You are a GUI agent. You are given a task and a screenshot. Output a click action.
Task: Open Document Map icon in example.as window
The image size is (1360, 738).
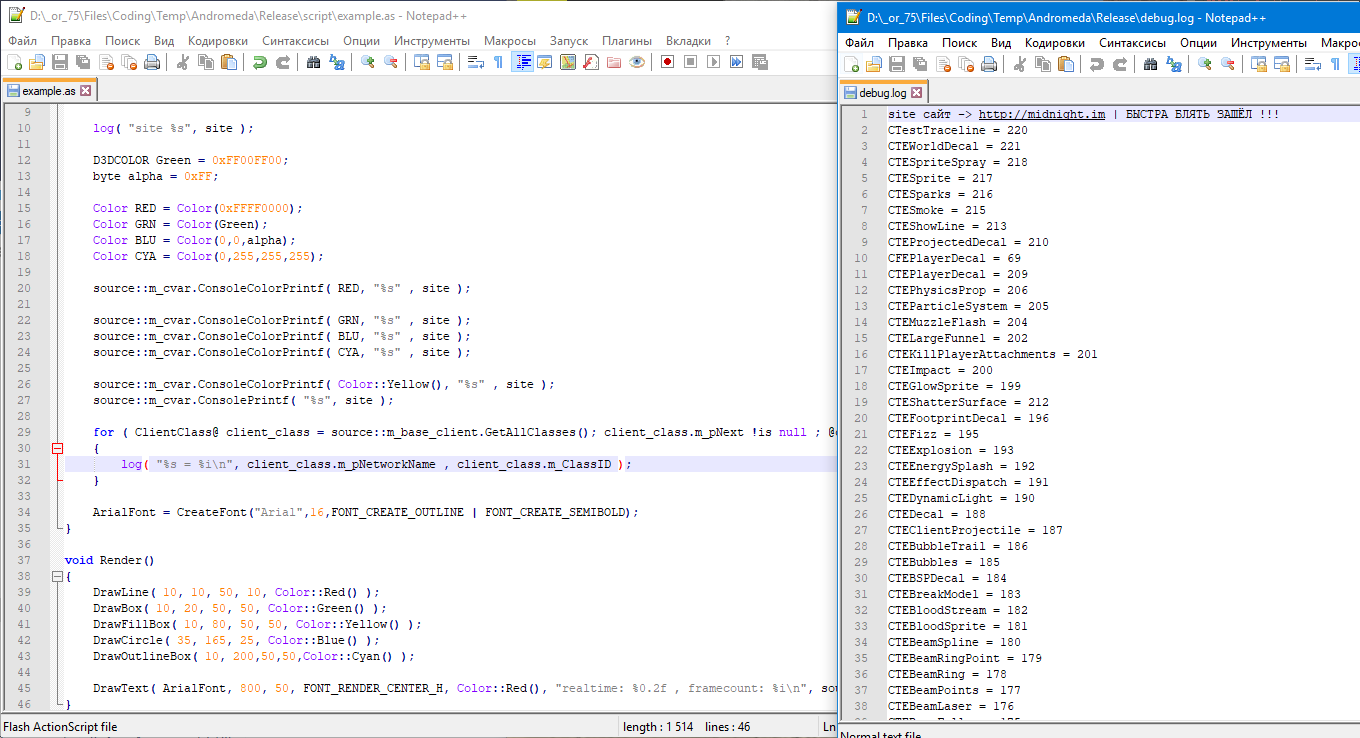pyautogui.click(x=568, y=62)
